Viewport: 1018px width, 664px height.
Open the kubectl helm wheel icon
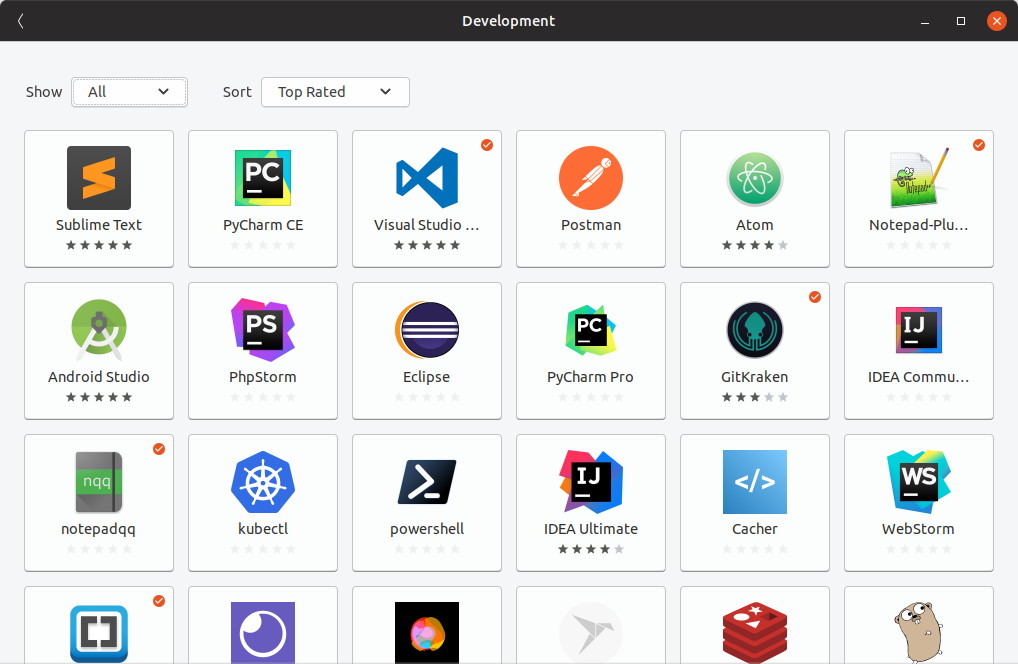click(262, 482)
